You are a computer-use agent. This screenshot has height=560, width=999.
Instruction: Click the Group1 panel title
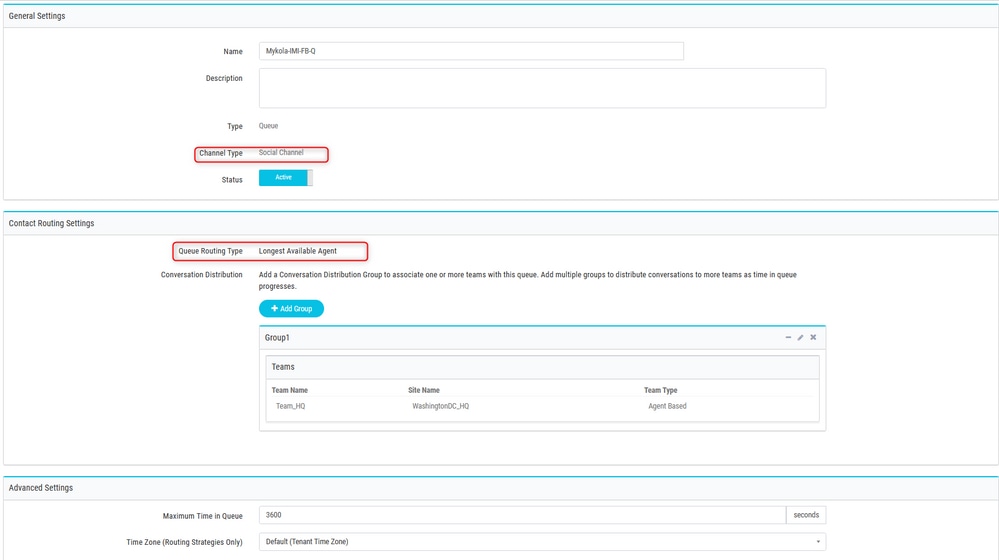[277, 338]
